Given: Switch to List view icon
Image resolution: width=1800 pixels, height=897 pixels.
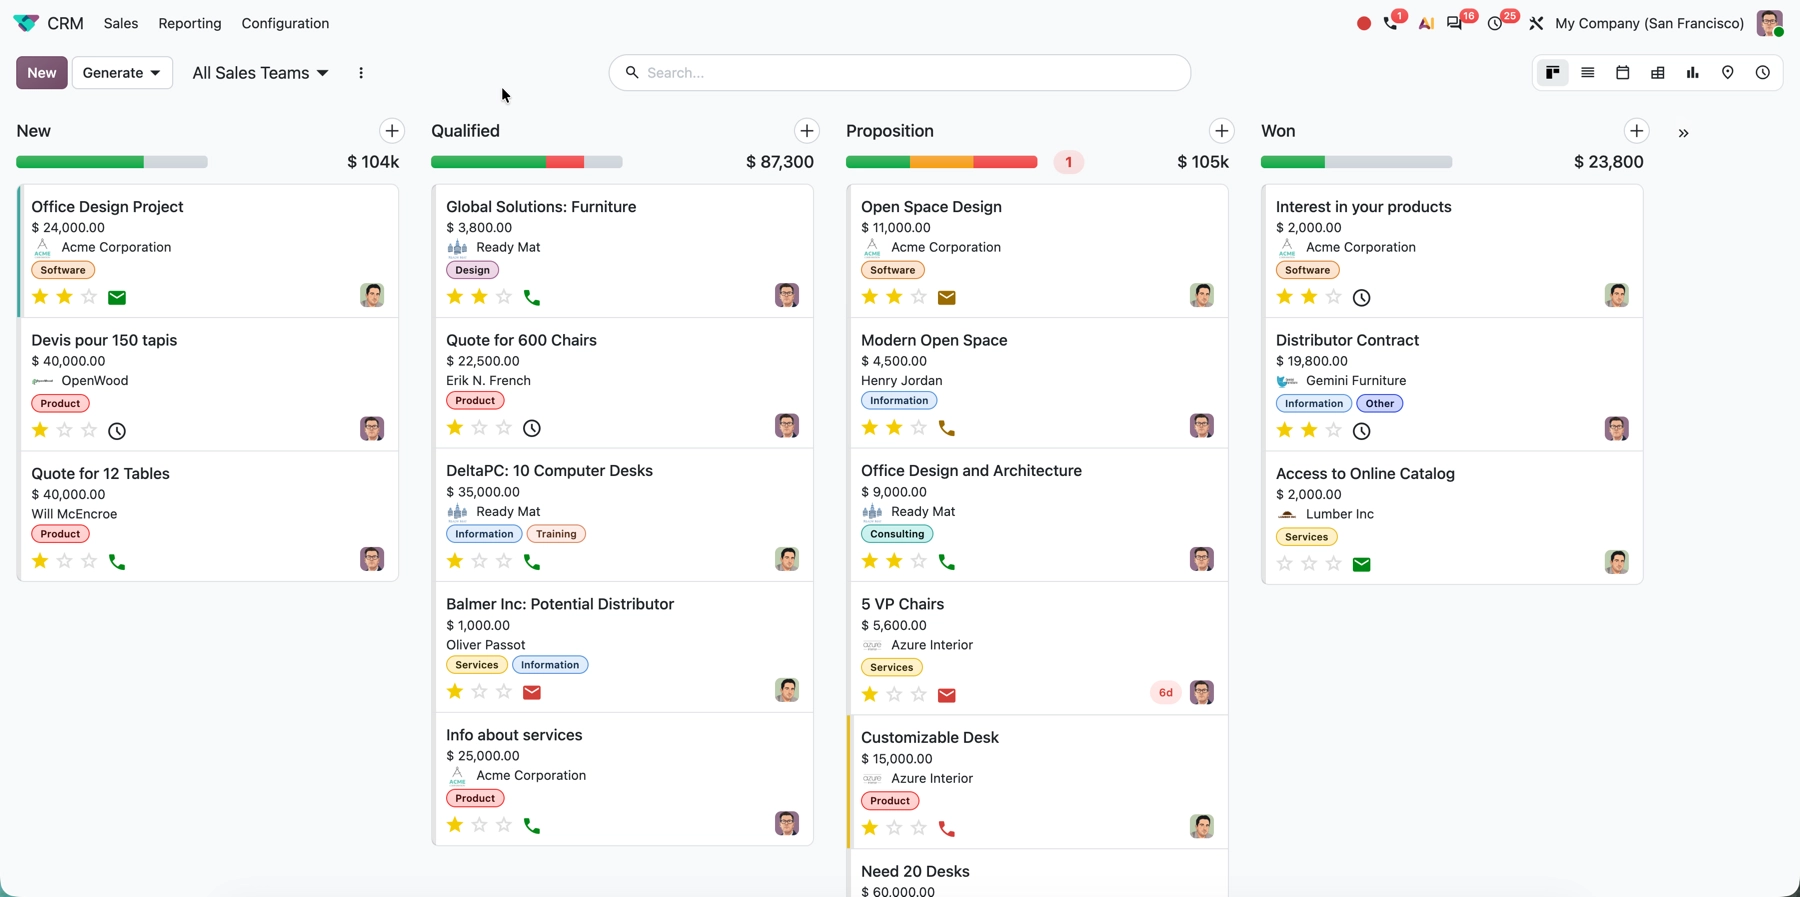Looking at the screenshot, I should (x=1588, y=73).
